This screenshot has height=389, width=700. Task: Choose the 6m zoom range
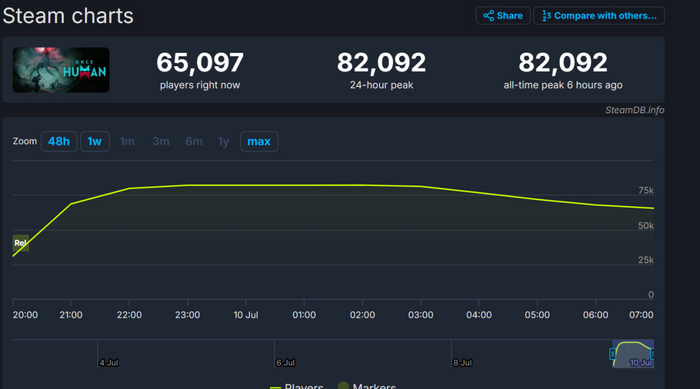pyautogui.click(x=194, y=142)
